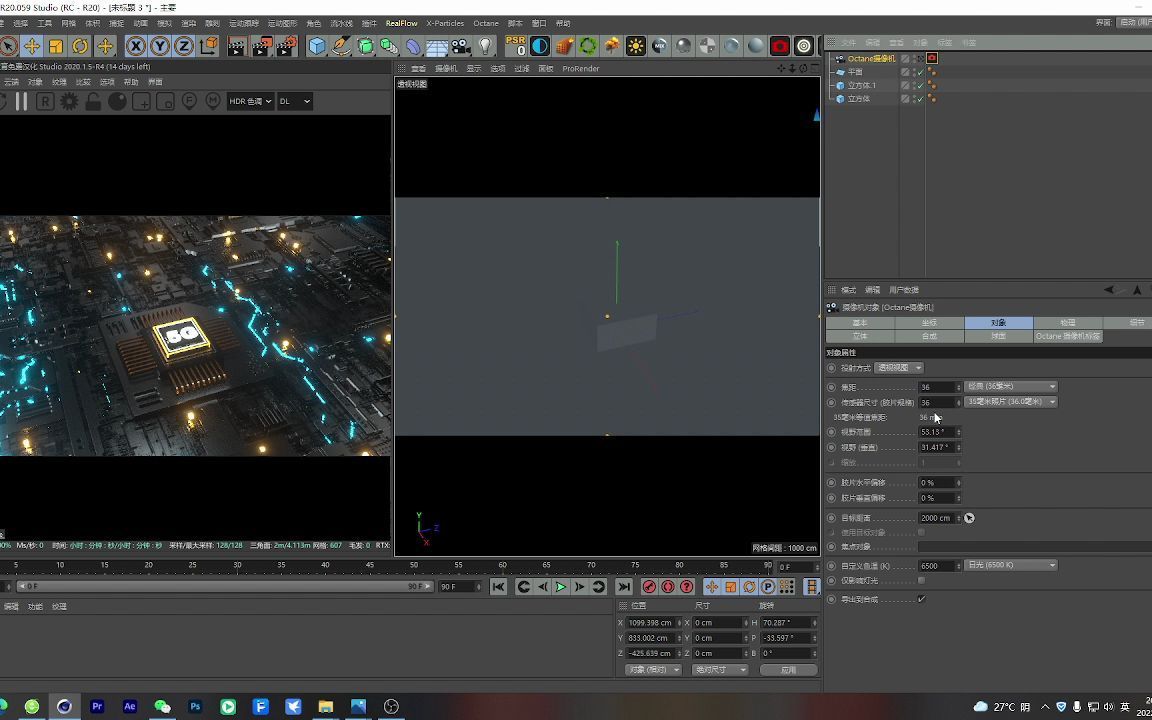Screen dimensions: 1152x720
Task: Open the Octane menu in the menu bar
Action: tap(486, 23)
